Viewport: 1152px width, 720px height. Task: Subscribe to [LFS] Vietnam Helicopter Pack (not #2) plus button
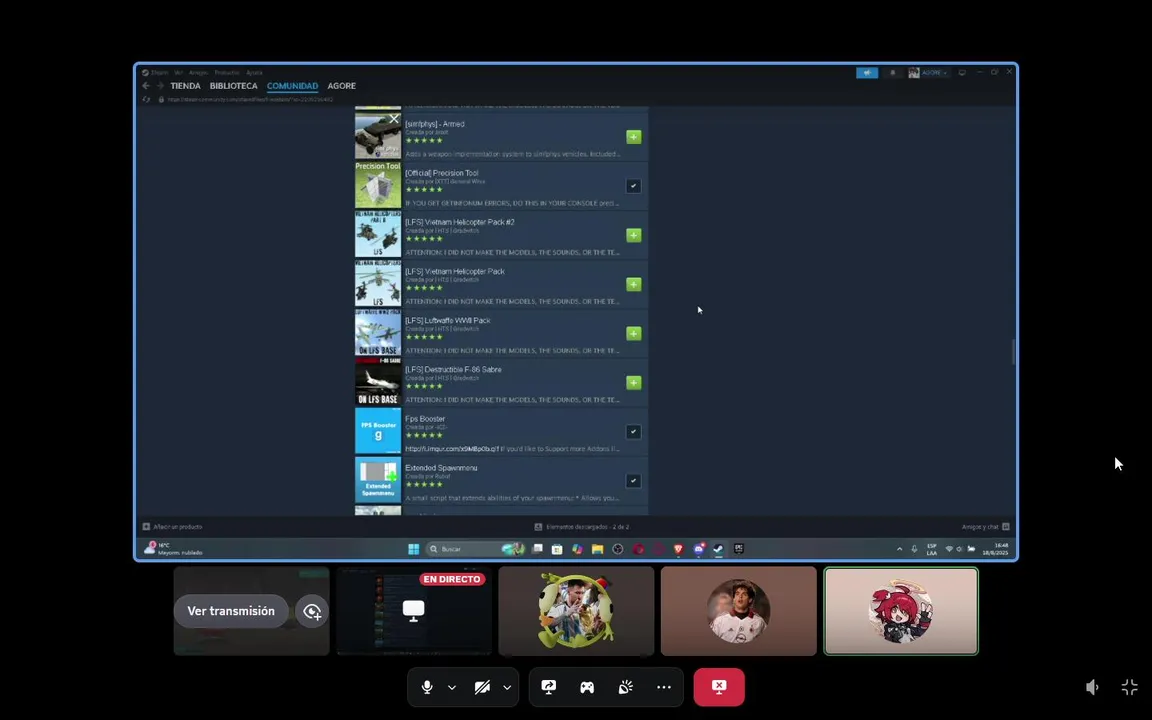click(x=633, y=284)
